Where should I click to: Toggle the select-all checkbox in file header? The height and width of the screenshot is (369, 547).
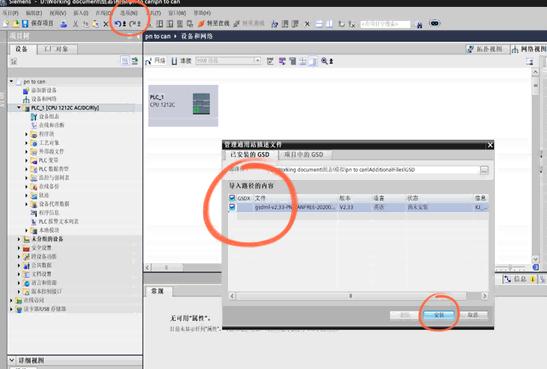pos(232,198)
